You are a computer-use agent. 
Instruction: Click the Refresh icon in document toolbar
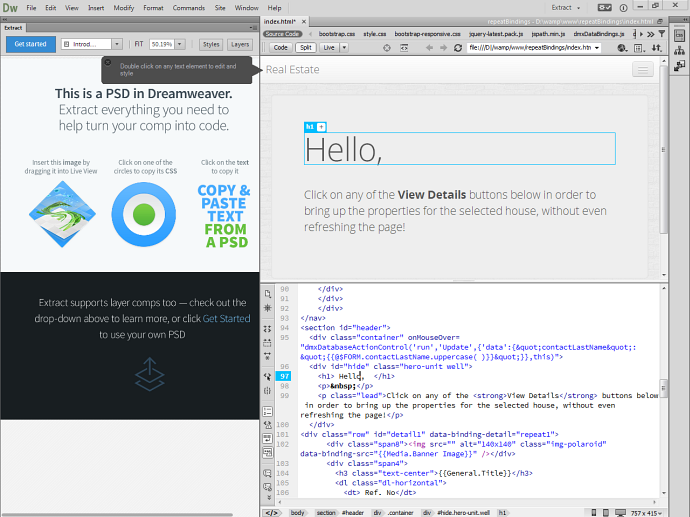[458, 48]
